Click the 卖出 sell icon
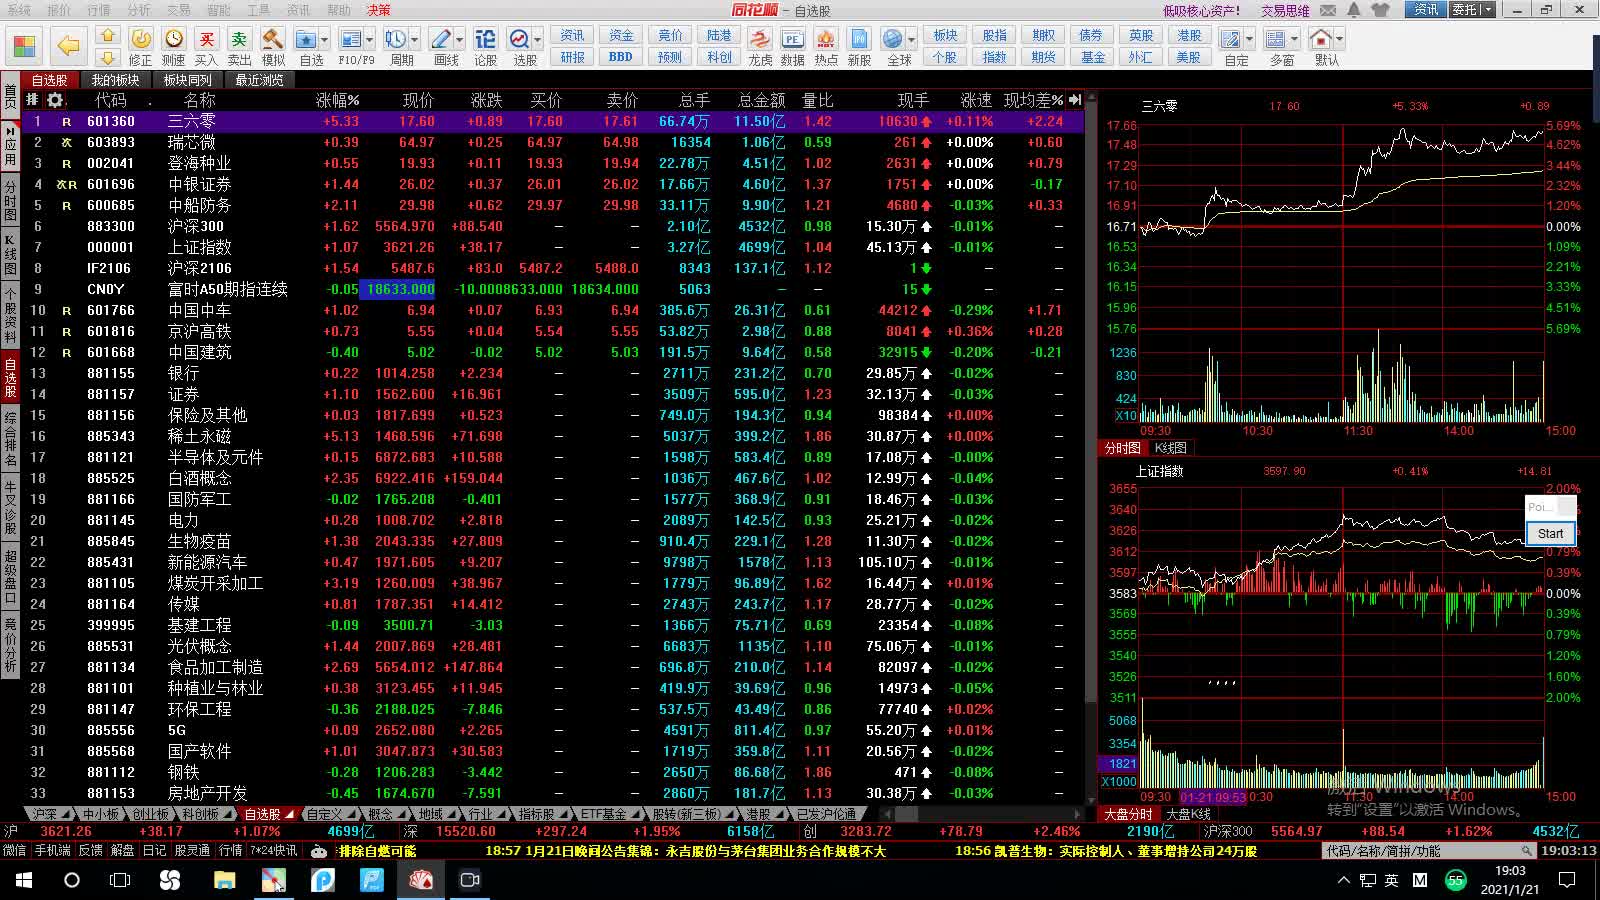 pos(239,46)
